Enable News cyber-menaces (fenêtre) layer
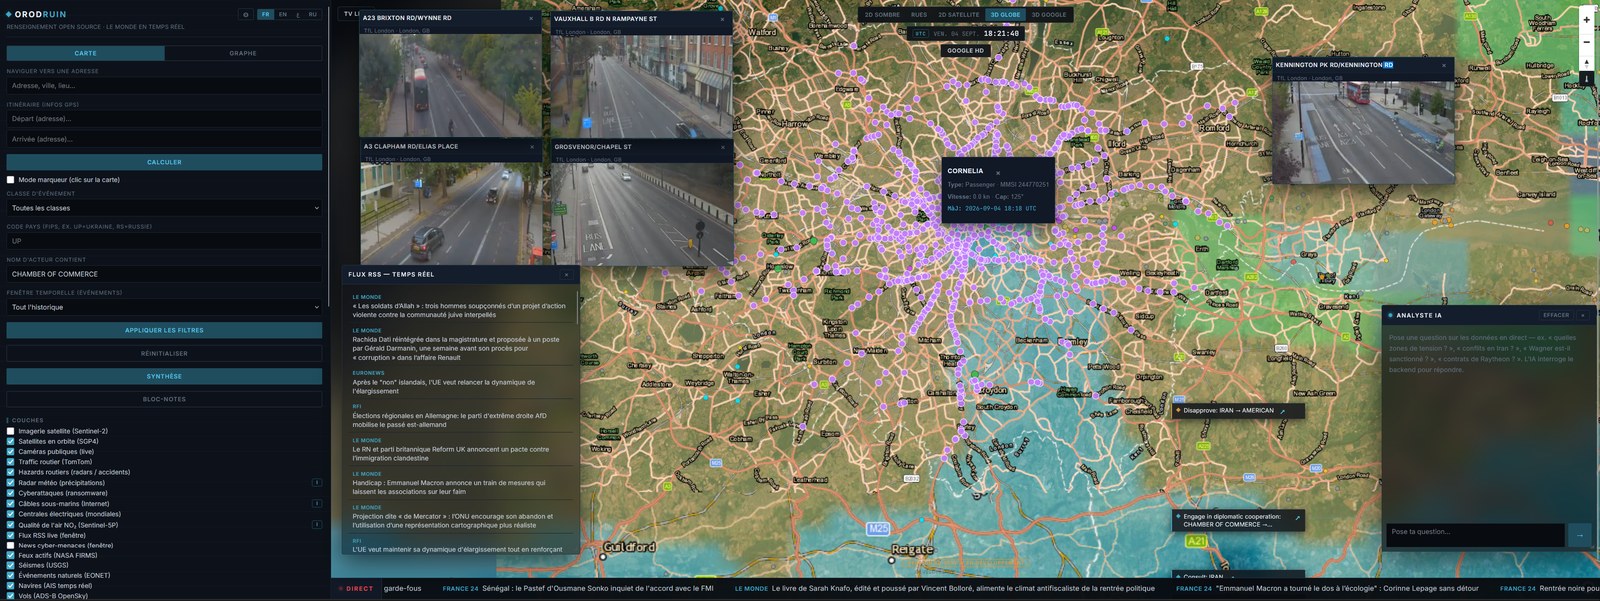Image resolution: width=1600 pixels, height=601 pixels. click(x=11, y=545)
